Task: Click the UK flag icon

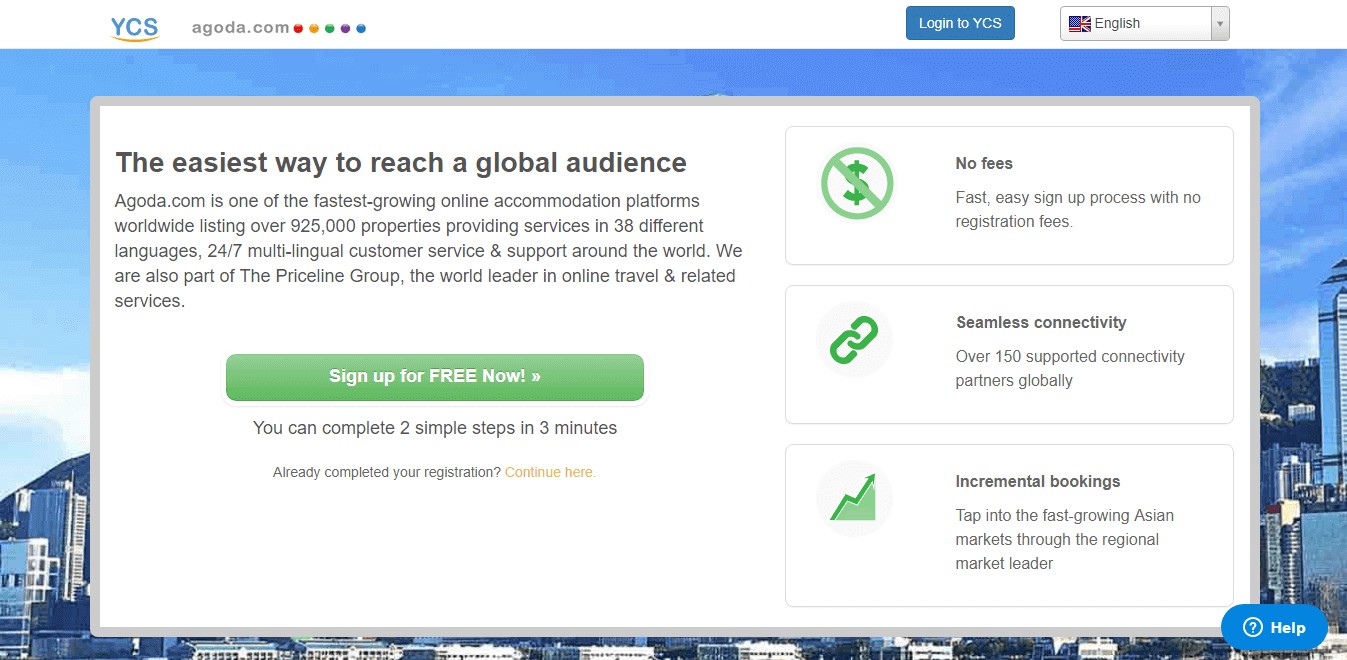Action: (1079, 24)
